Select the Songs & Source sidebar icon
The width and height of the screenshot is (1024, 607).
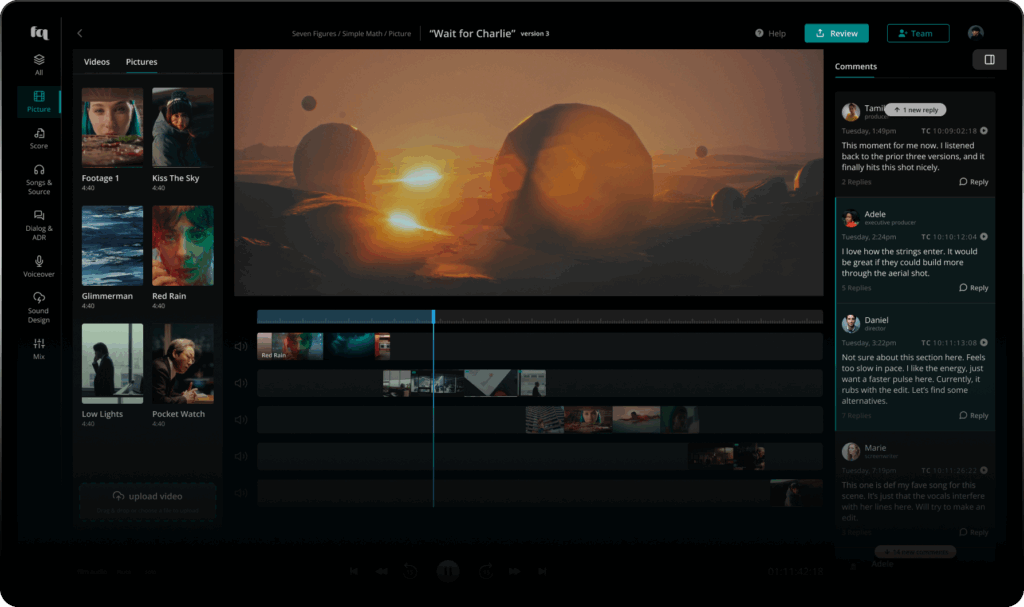click(x=39, y=178)
